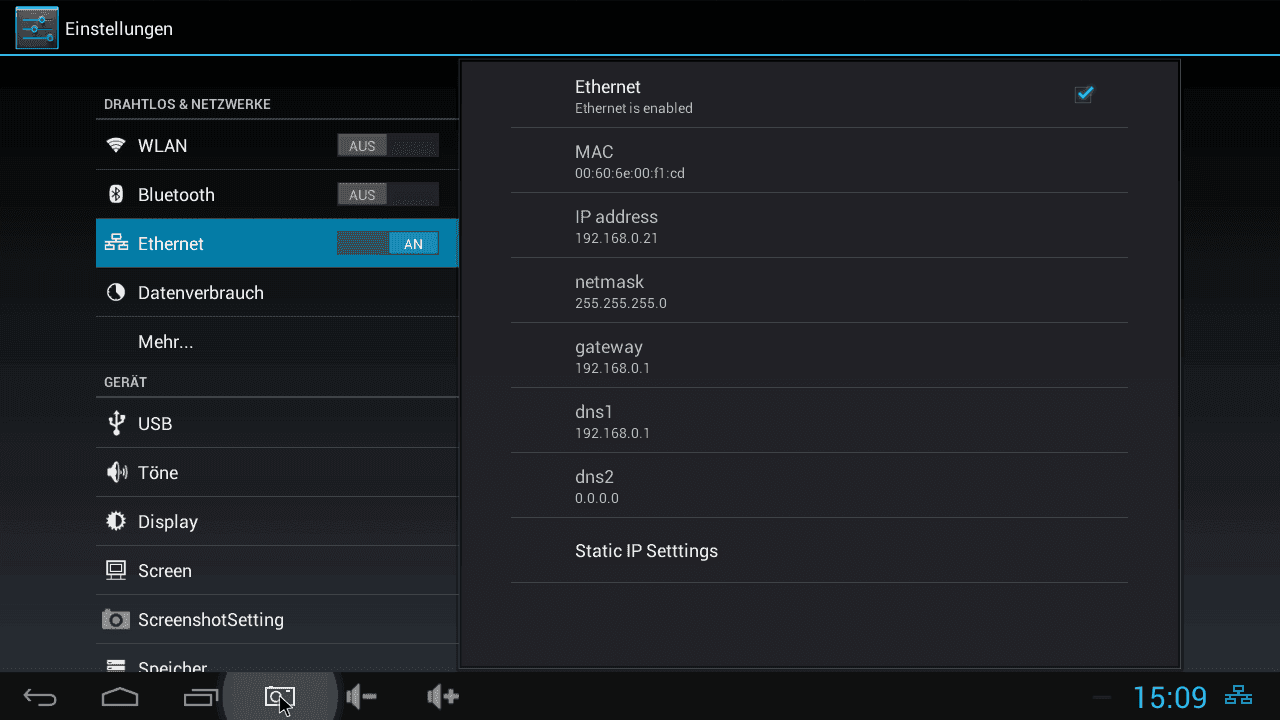
Task: Tap the Home navigation button
Action: click(x=120, y=697)
